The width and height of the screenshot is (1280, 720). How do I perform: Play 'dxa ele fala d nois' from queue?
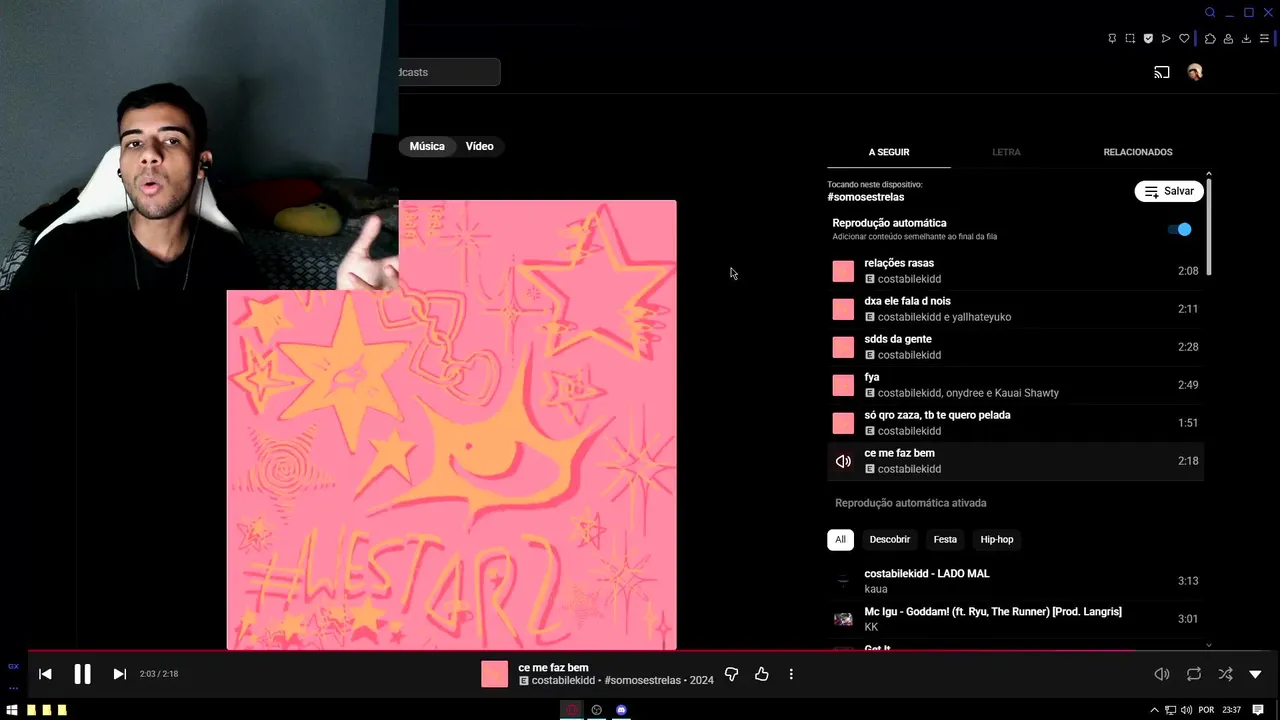[1015, 309]
